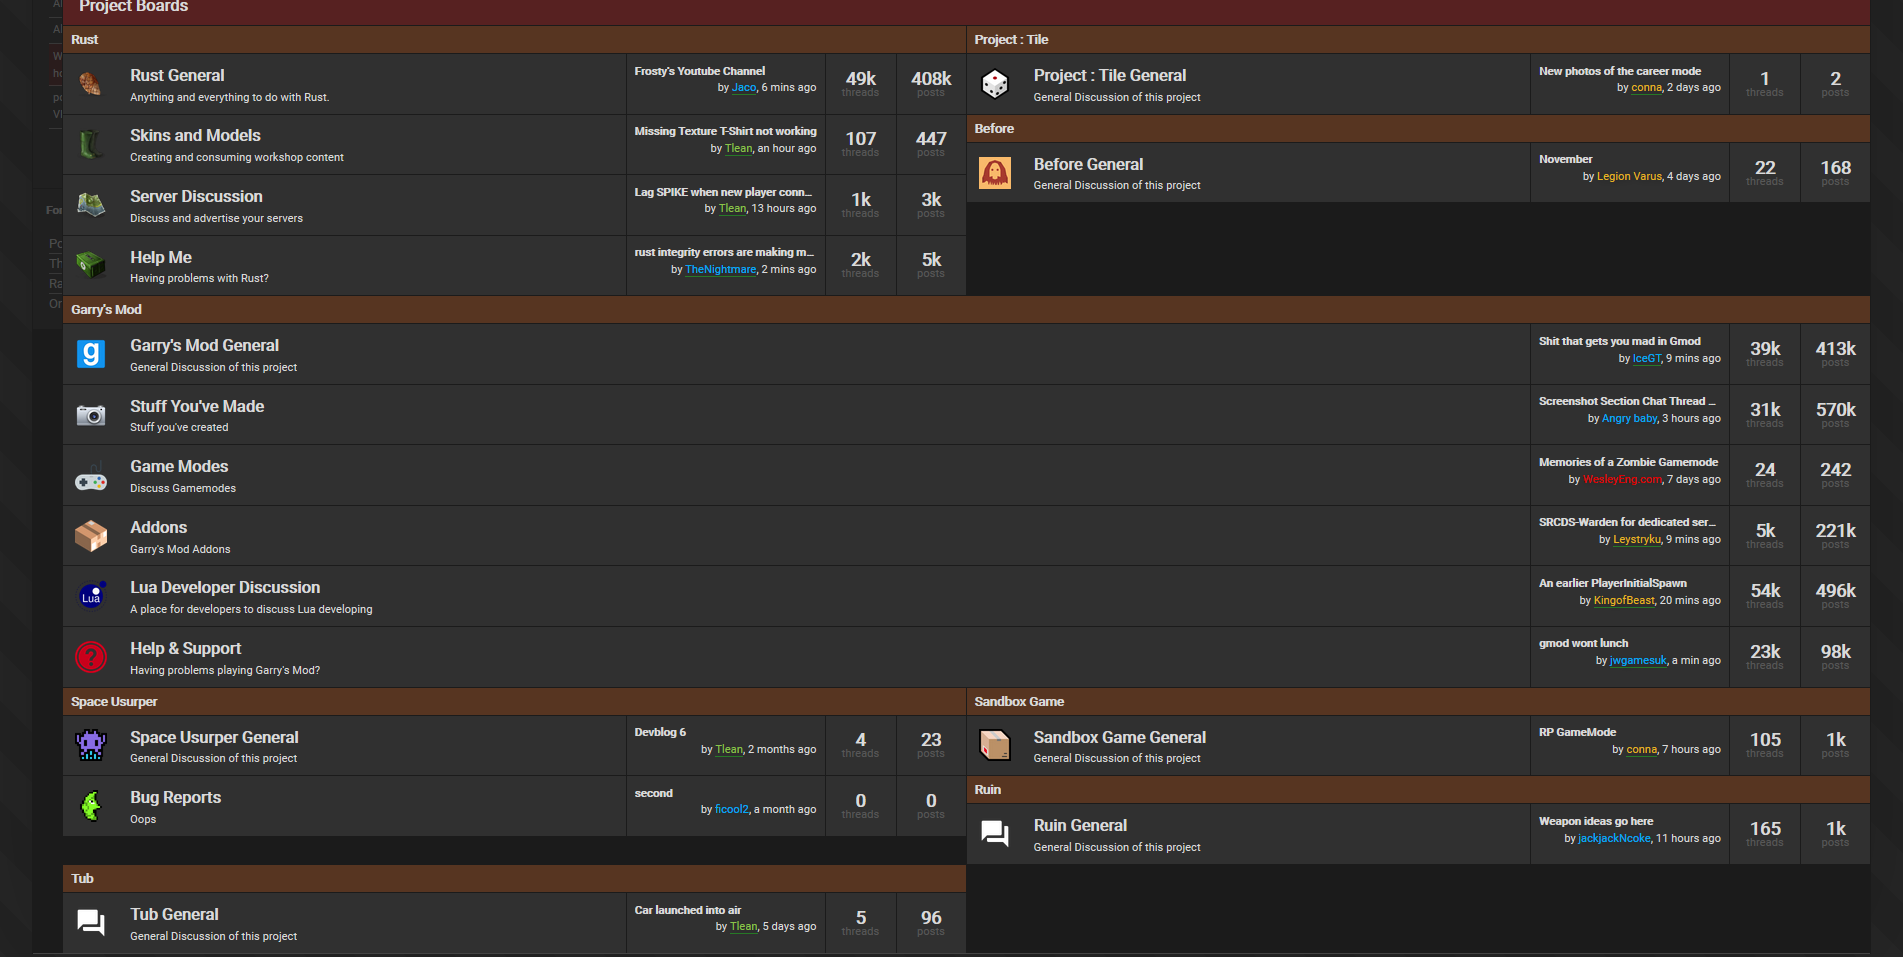Open 'Devblog 6' thread in Space Usurper

(x=660, y=732)
